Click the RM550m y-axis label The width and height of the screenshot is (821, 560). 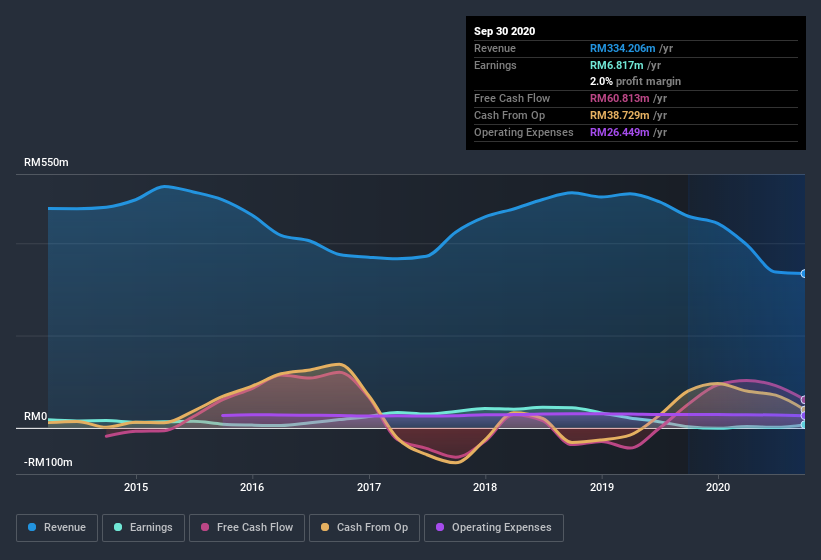pos(46,162)
